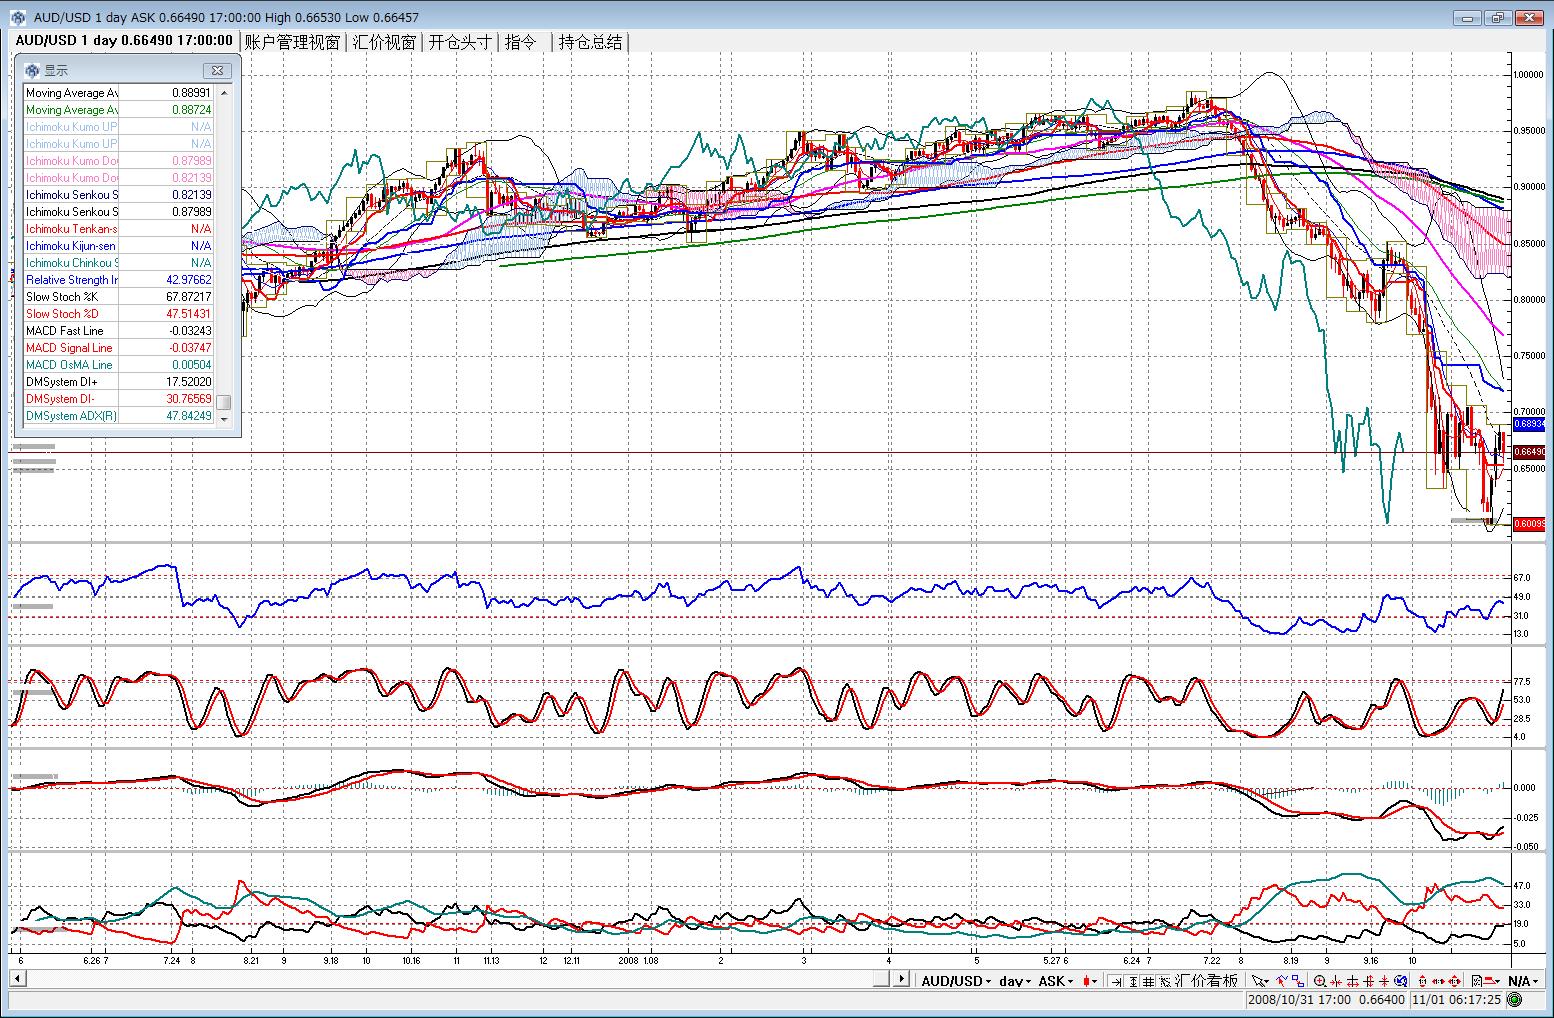The width and height of the screenshot is (1554, 1018).
Task: Open the pointer tool dropdown
Action: coord(1260,981)
